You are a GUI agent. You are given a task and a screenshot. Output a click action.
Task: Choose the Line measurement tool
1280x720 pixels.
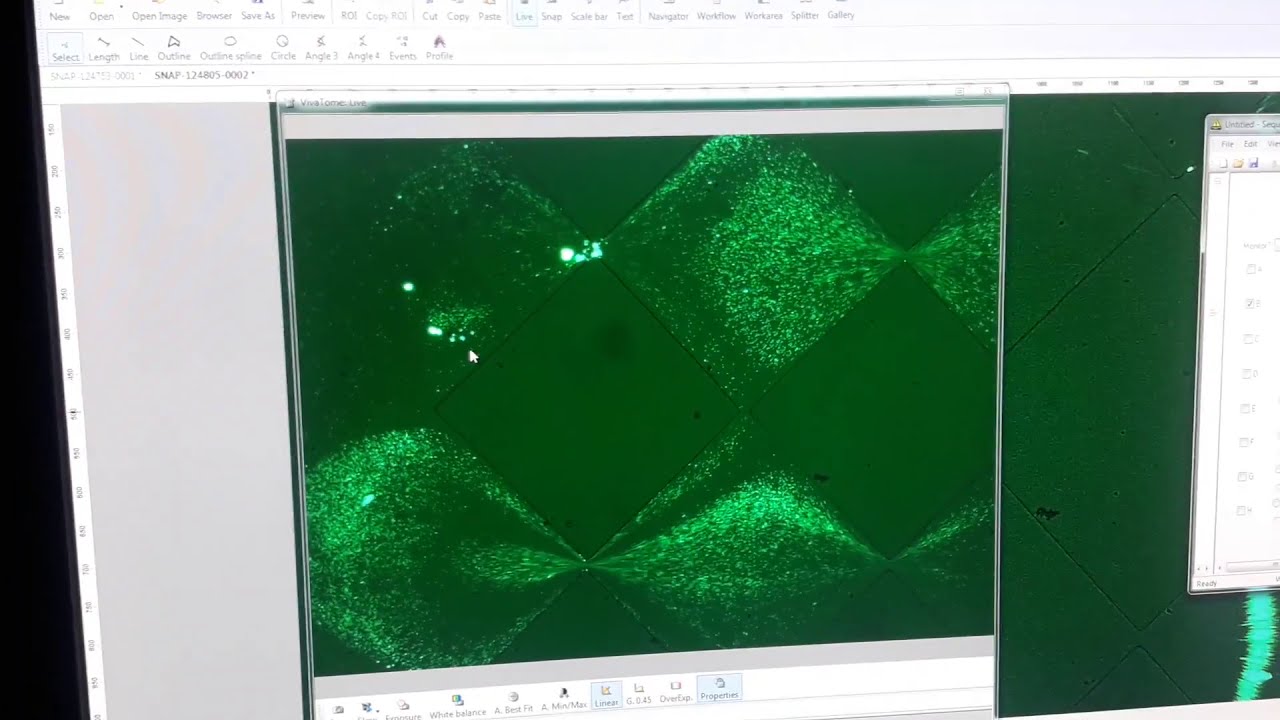(138, 49)
